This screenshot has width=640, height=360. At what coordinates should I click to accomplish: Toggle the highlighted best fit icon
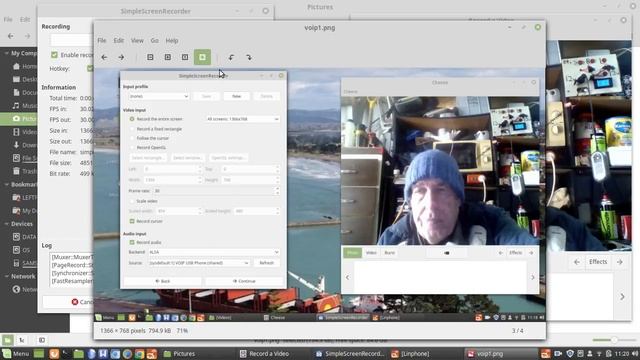pos(202,57)
